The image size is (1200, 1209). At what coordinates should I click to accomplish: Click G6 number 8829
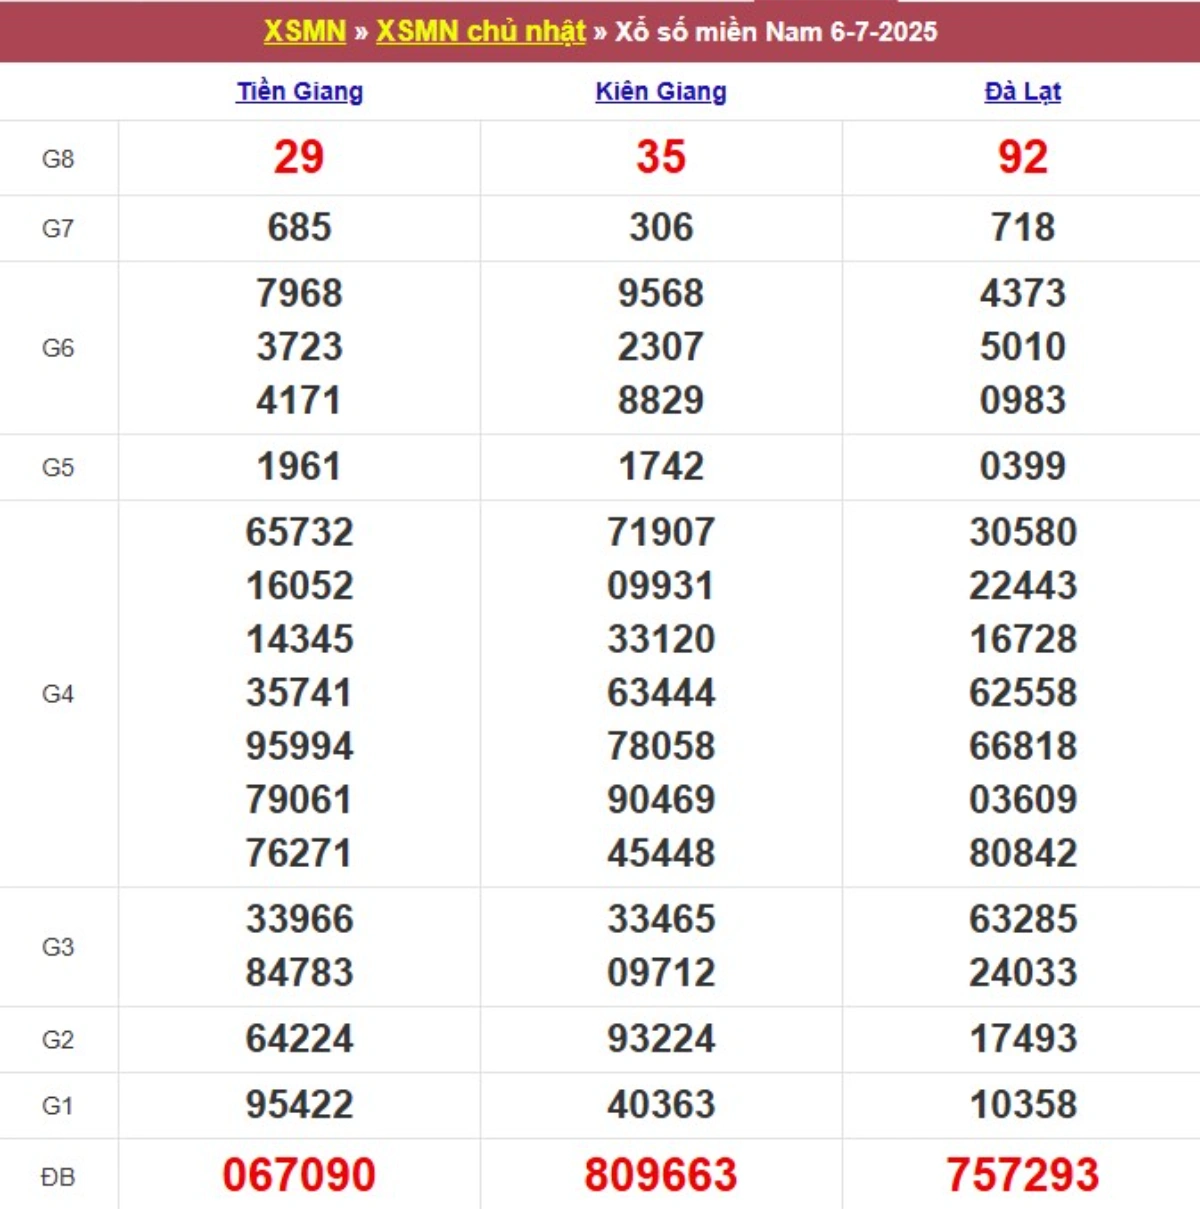[661, 400]
